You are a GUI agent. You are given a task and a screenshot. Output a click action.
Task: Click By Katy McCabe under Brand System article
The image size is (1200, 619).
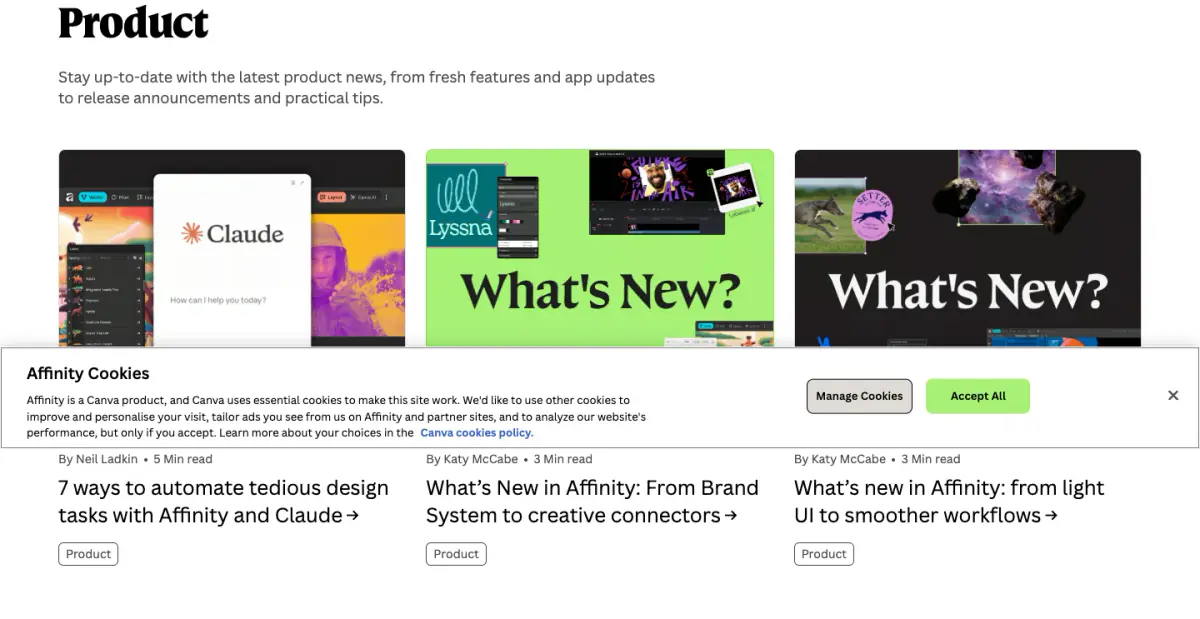point(472,459)
